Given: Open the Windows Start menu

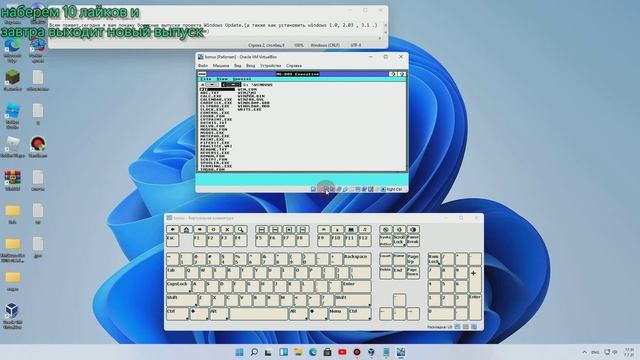Looking at the screenshot, I should (x=240, y=352).
